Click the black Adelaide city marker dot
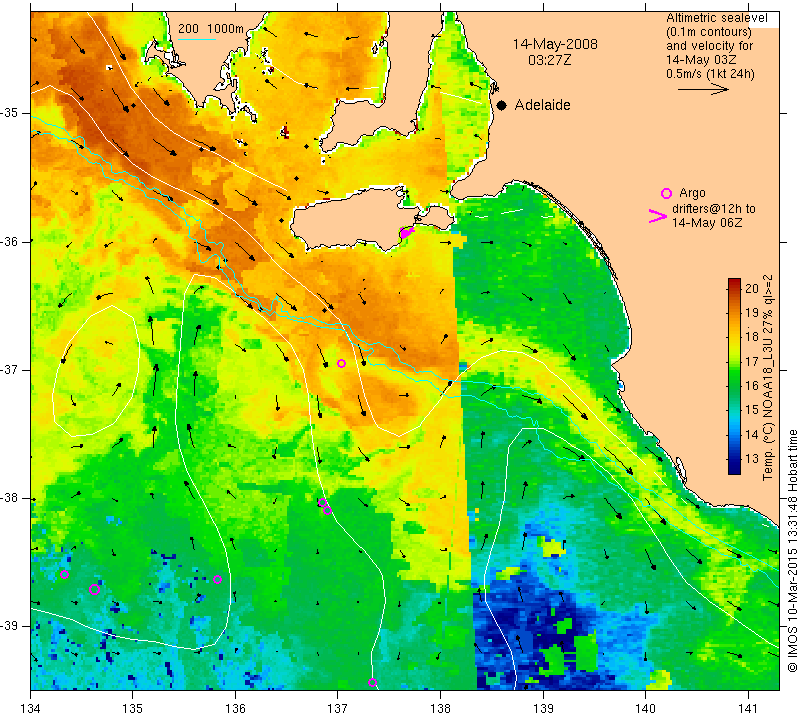Screen dimensions: 800x720 [502, 106]
